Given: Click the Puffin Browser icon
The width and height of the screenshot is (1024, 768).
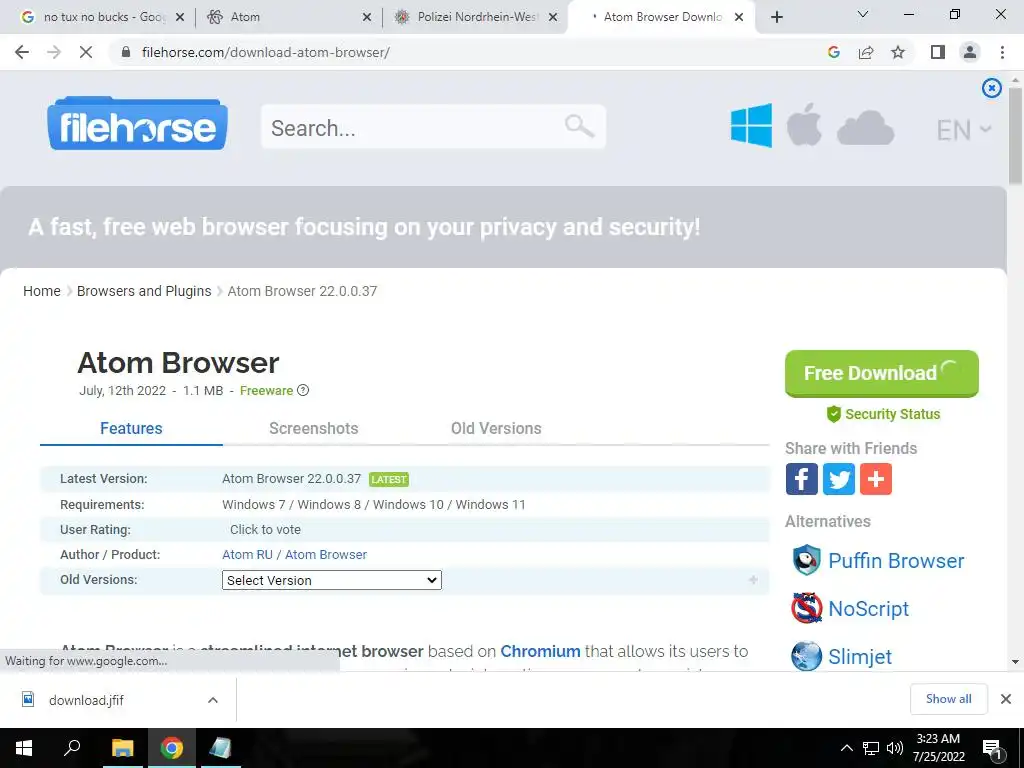Looking at the screenshot, I should [x=807, y=560].
